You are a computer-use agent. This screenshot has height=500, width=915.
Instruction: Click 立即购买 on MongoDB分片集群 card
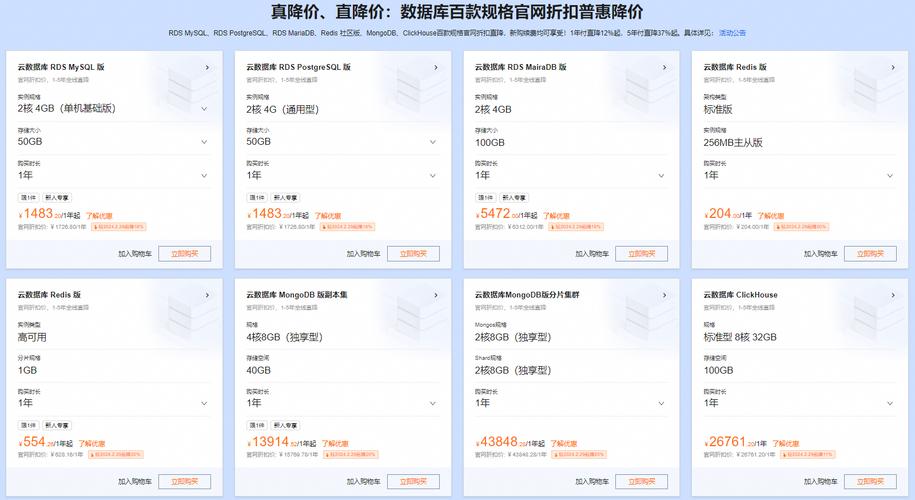[x=641, y=481]
